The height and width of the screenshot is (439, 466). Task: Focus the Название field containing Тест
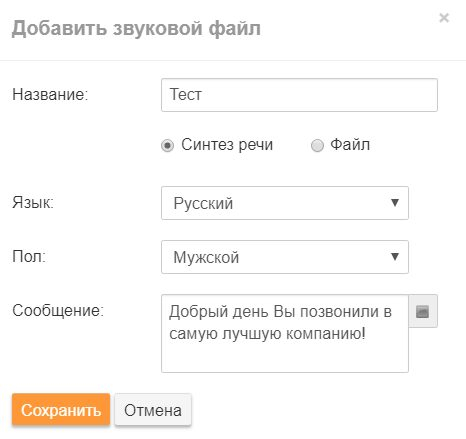click(x=299, y=95)
